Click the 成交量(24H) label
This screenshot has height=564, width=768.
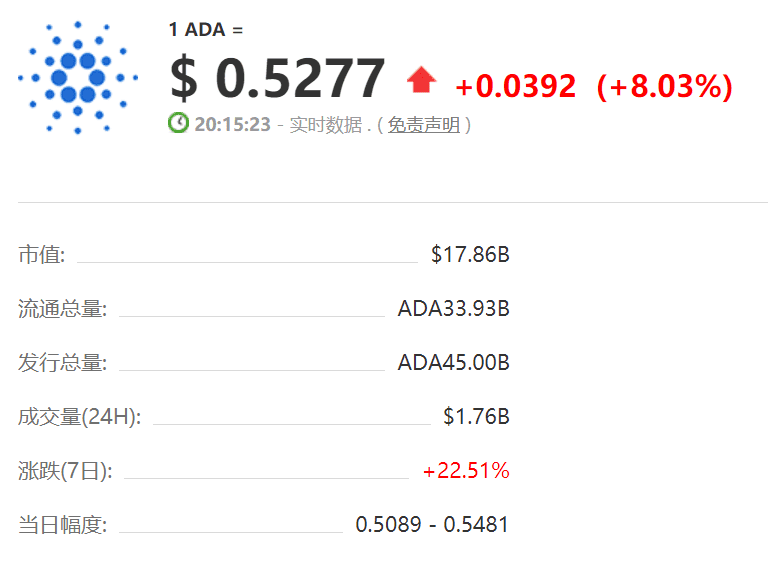pyautogui.click(x=79, y=417)
